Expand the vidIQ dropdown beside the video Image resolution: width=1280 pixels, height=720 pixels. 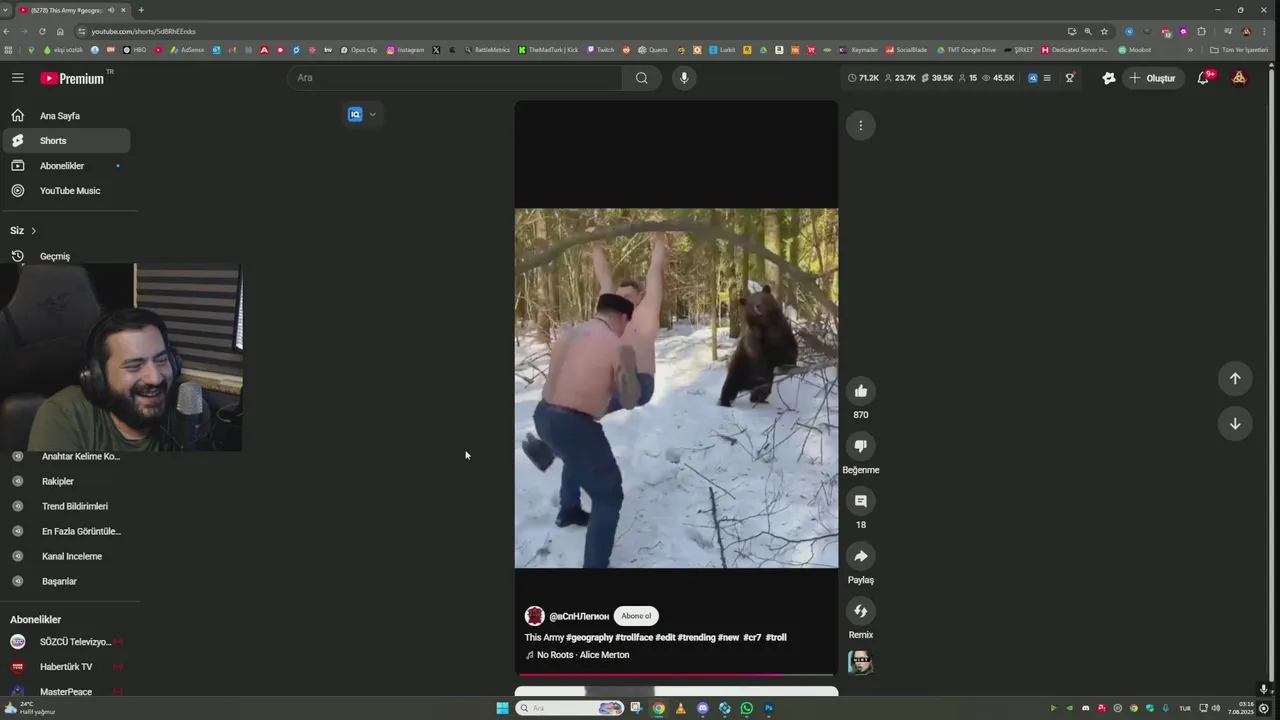point(372,114)
